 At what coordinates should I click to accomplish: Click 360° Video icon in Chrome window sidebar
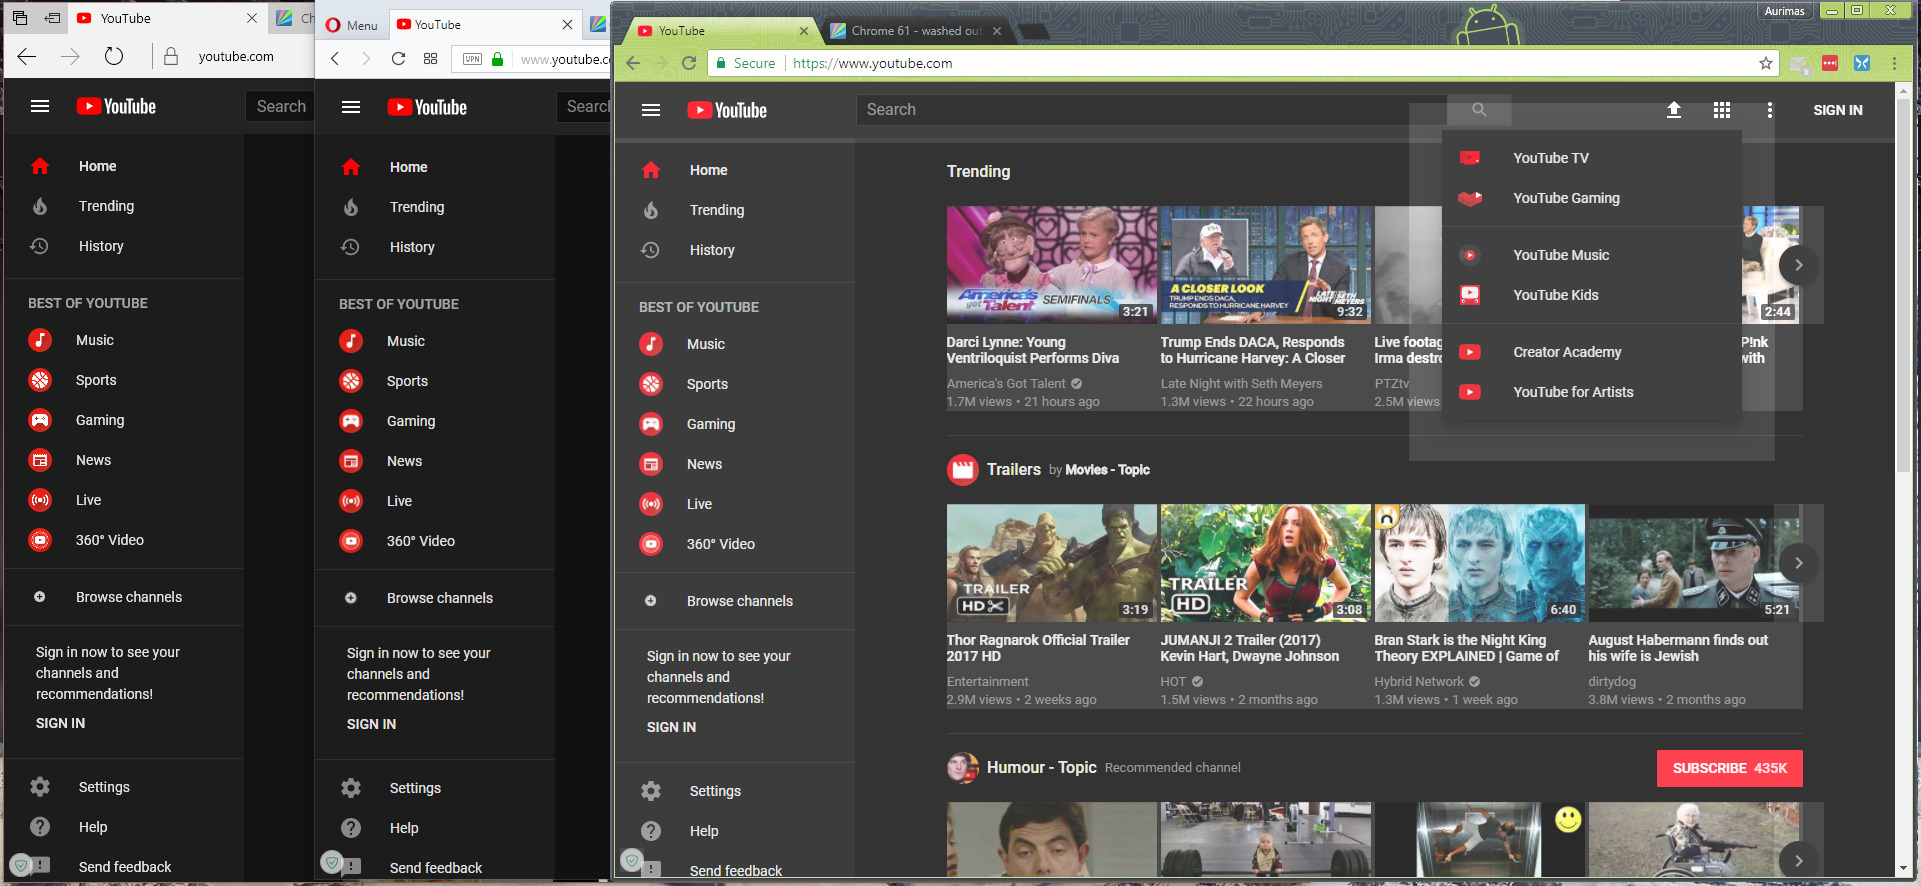tap(651, 544)
